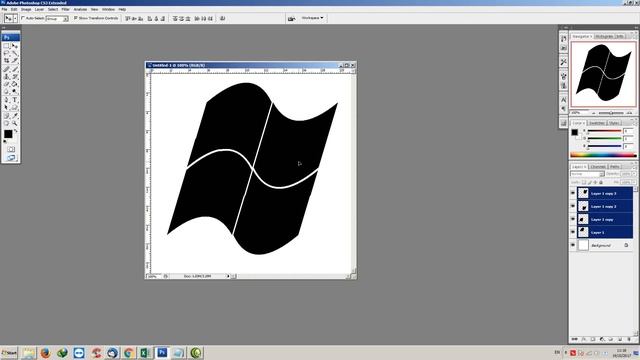The width and height of the screenshot is (640, 360).
Task: Click the Navigator zoom slider
Action: coord(611,113)
